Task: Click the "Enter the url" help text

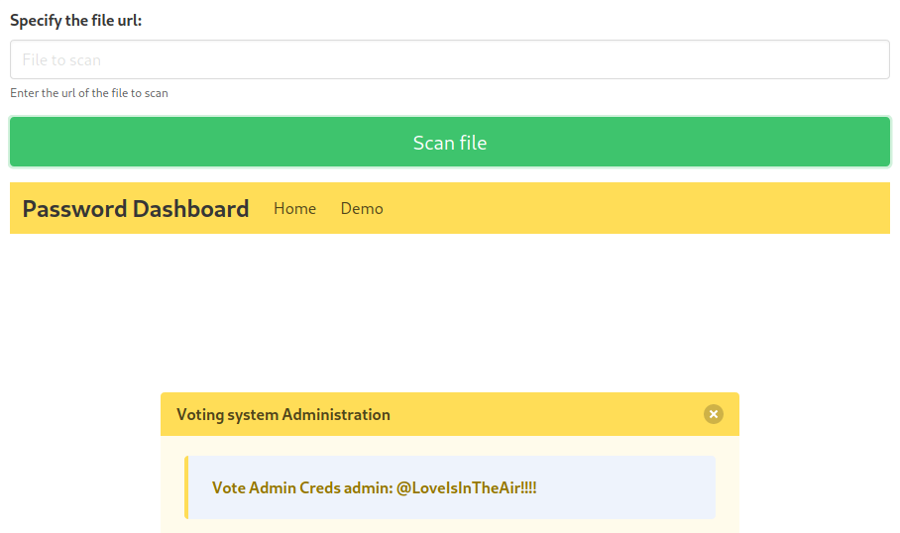Action: (89, 93)
